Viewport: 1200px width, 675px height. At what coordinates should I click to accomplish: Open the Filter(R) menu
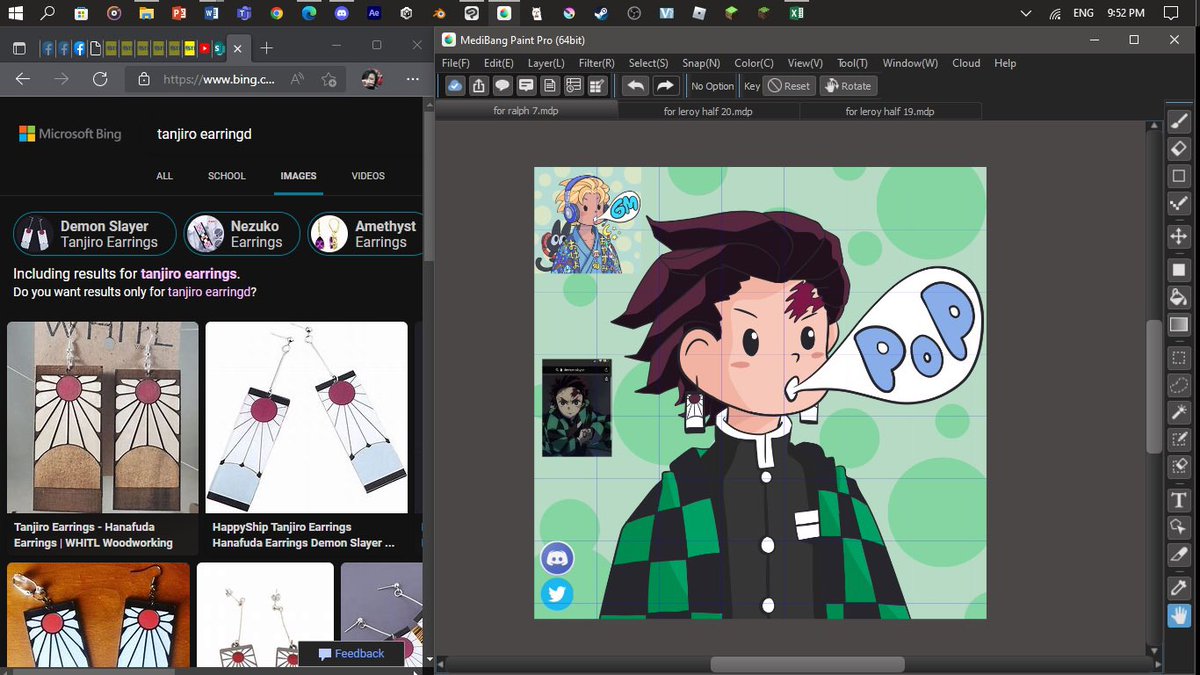tap(597, 63)
